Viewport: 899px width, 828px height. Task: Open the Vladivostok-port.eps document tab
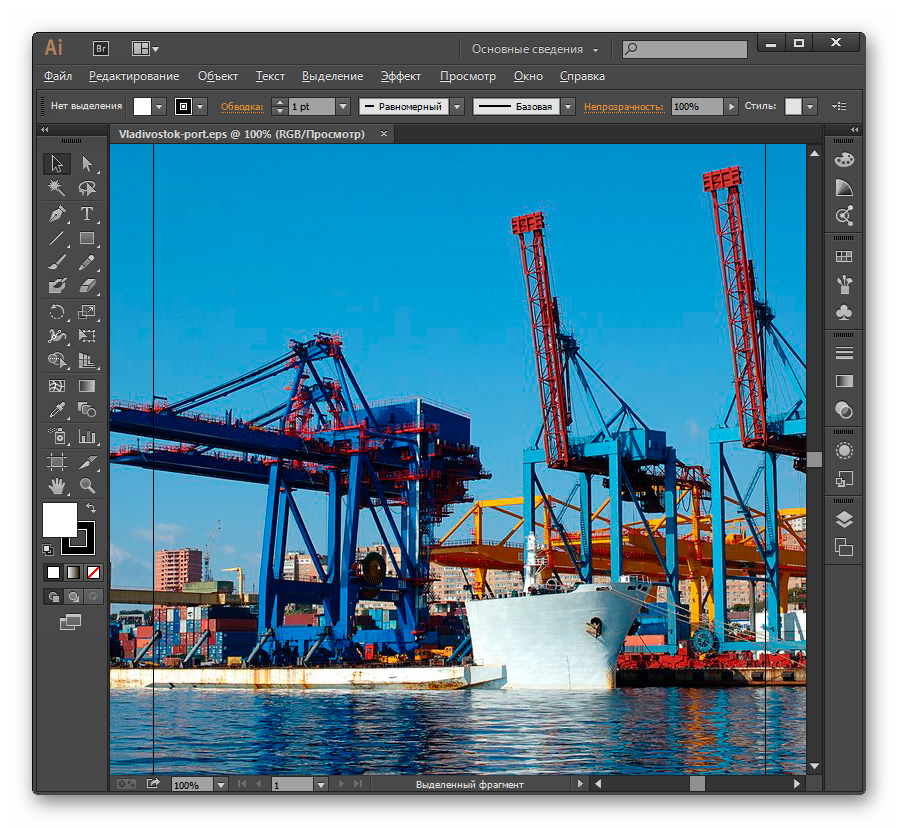[241, 133]
